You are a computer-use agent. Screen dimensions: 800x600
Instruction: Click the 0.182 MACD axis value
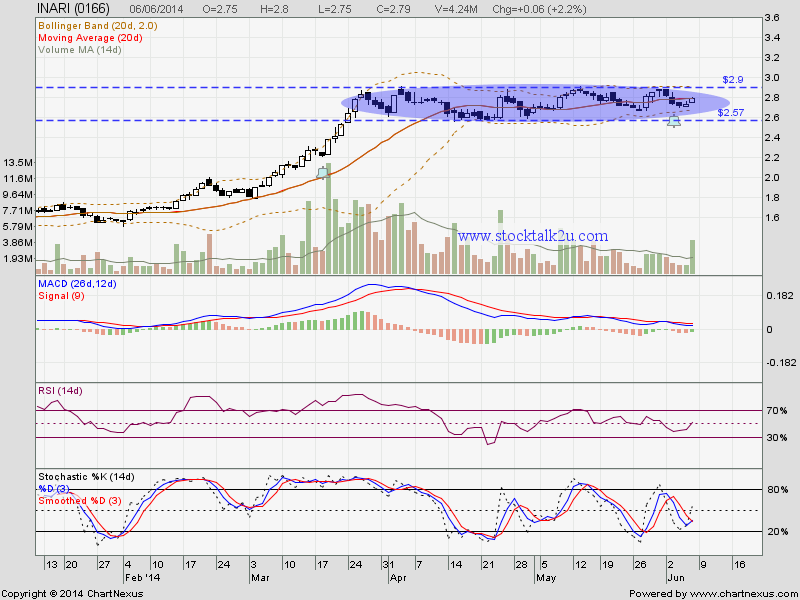779,295
